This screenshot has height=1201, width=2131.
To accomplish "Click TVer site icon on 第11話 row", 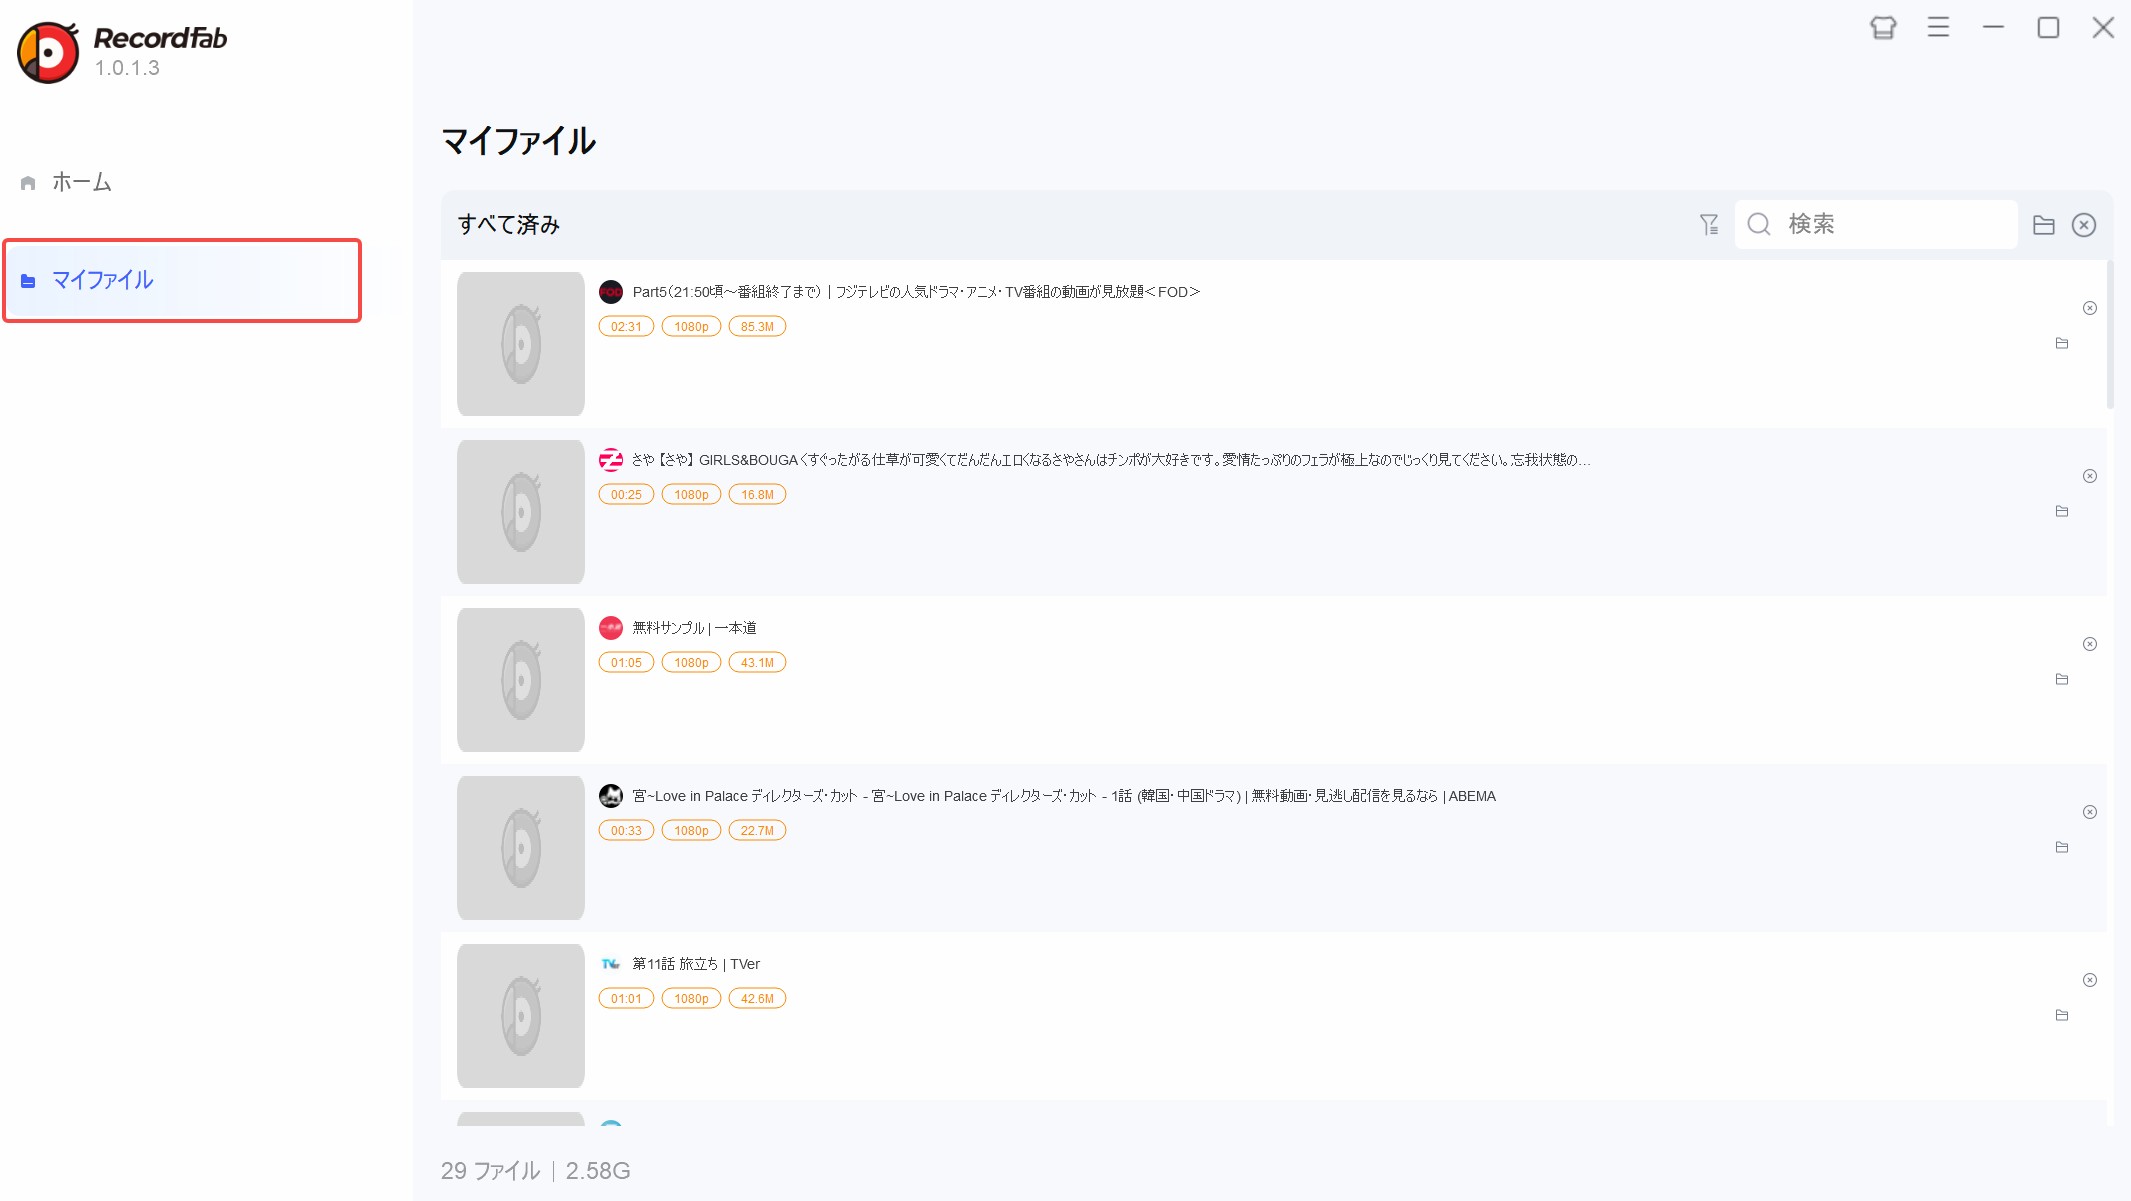I will [x=611, y=964].
